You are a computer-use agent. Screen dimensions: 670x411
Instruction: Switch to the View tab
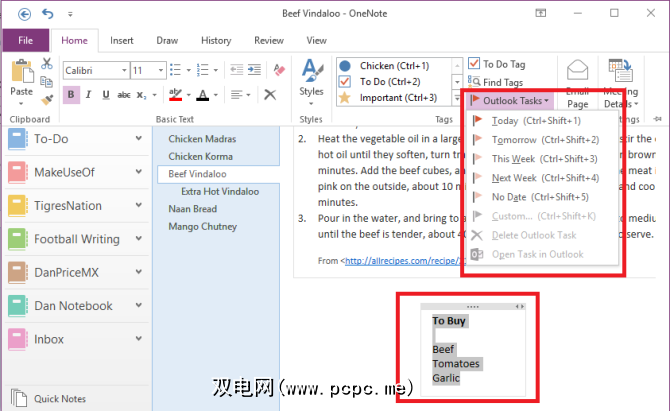317,41
